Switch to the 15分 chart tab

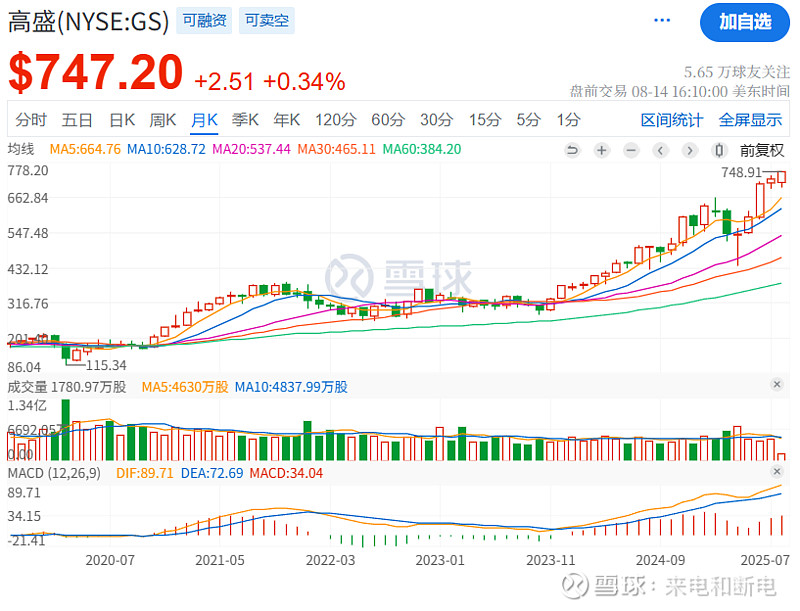point(485,120)
